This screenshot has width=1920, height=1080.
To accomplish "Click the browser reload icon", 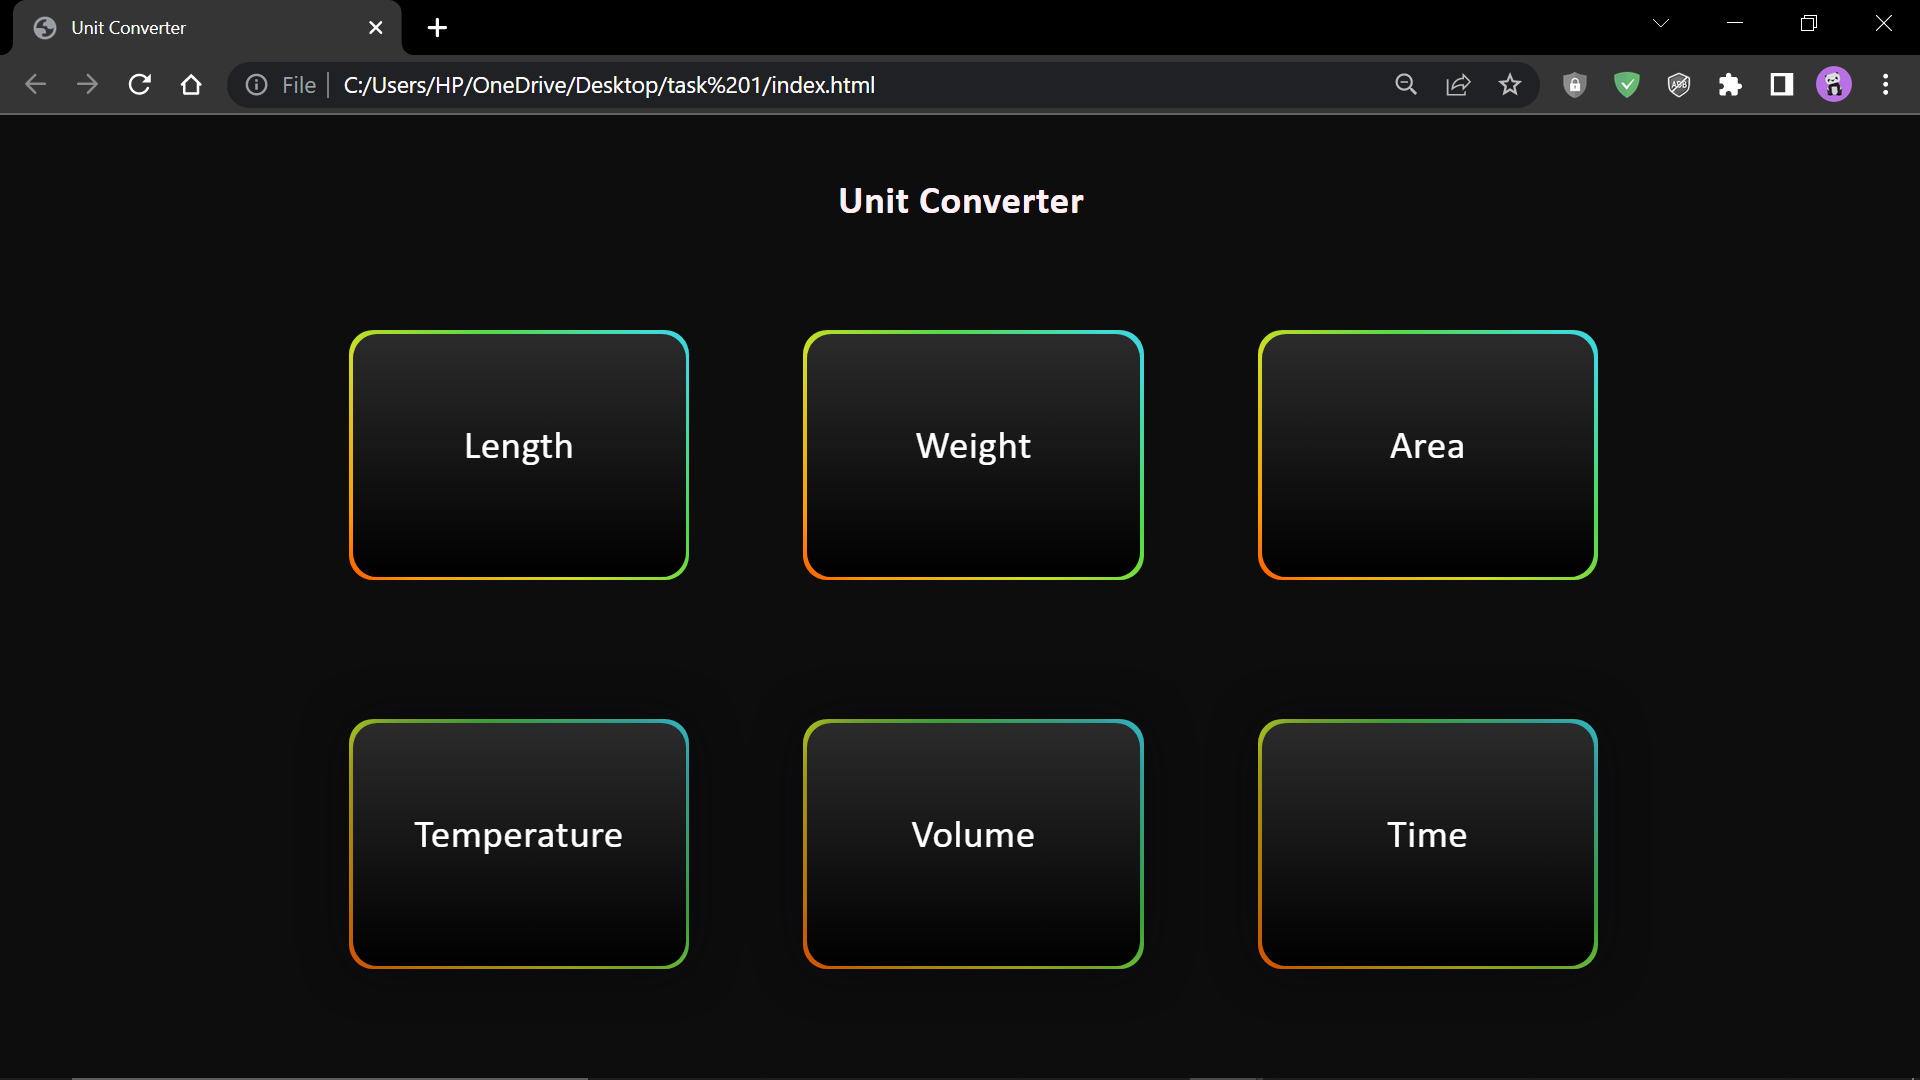I will pos(140,84).
